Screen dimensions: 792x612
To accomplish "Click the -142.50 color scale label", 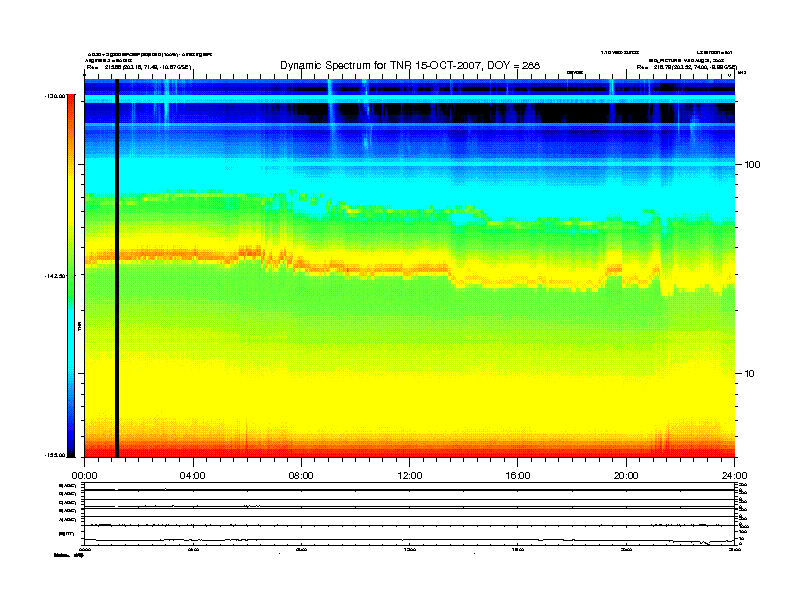I will (56, 276).
